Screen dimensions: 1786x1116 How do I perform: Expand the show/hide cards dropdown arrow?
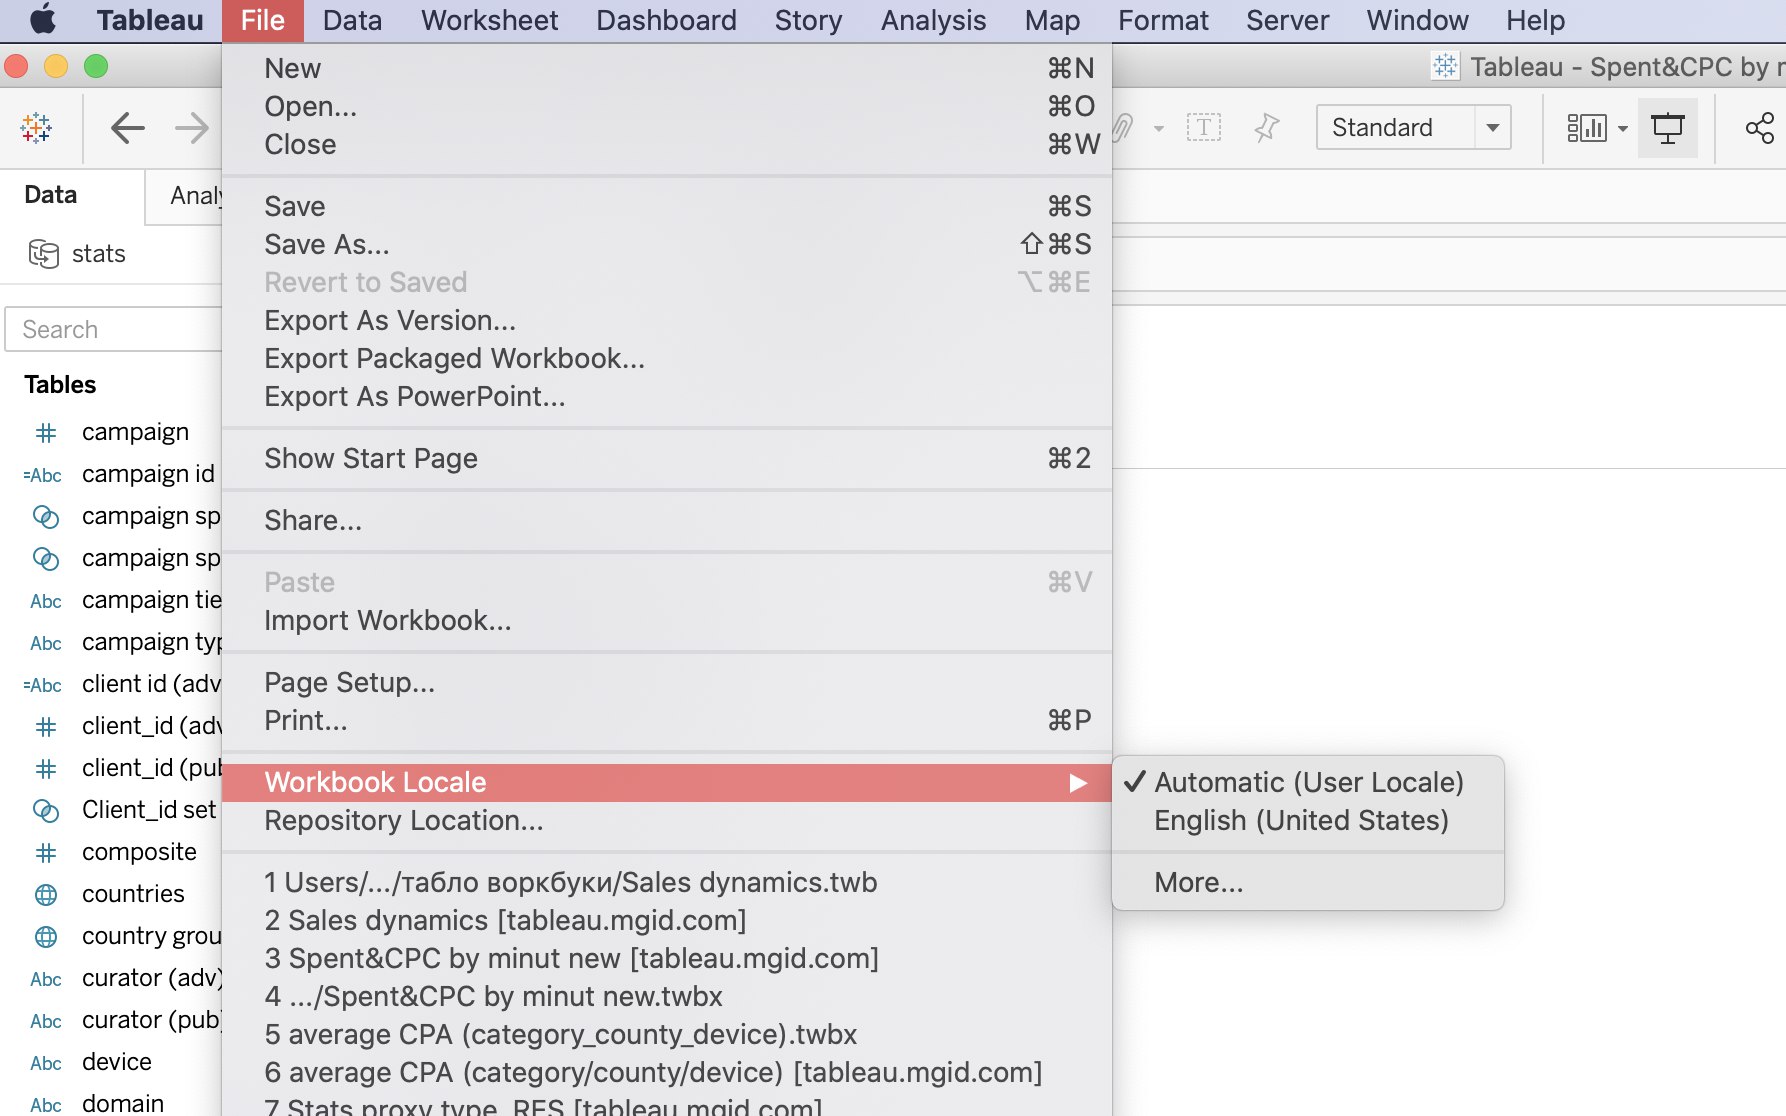click(x=1623, y=129)
